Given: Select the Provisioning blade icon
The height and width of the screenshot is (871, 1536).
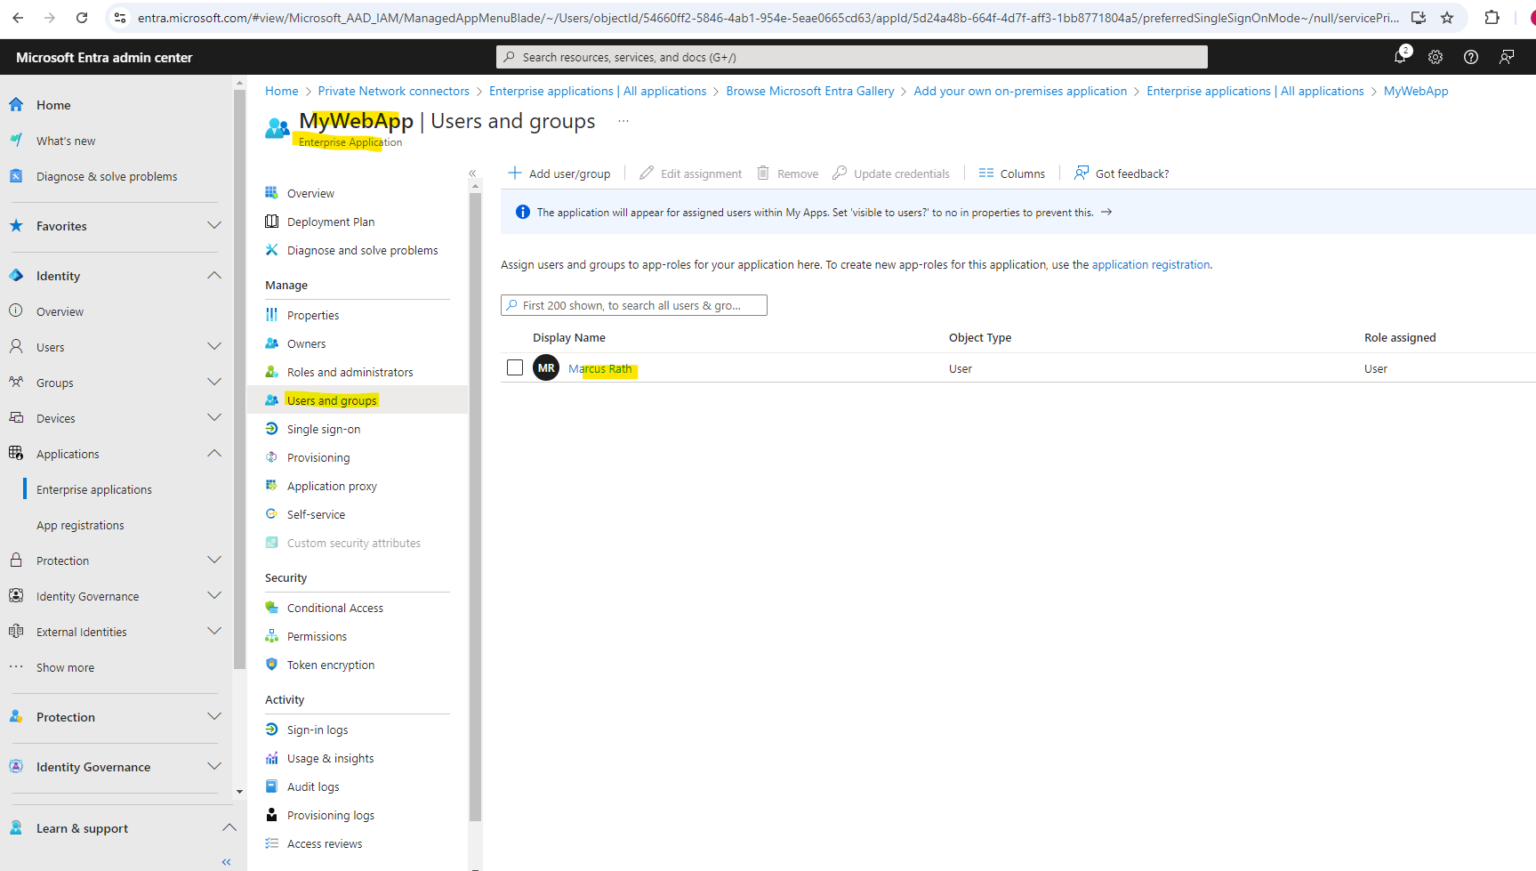Looking at the screenshot, I should coord(271,457).
